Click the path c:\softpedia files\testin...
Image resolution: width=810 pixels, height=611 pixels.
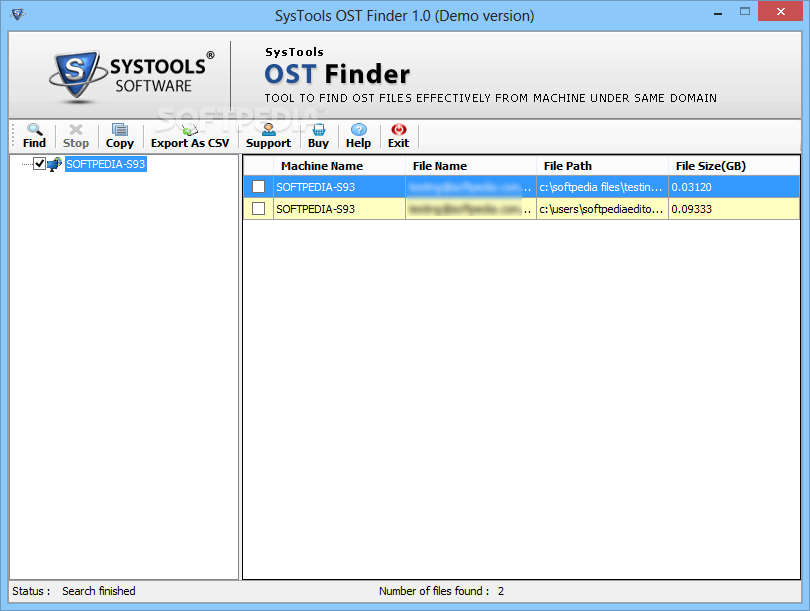(602, 187)
